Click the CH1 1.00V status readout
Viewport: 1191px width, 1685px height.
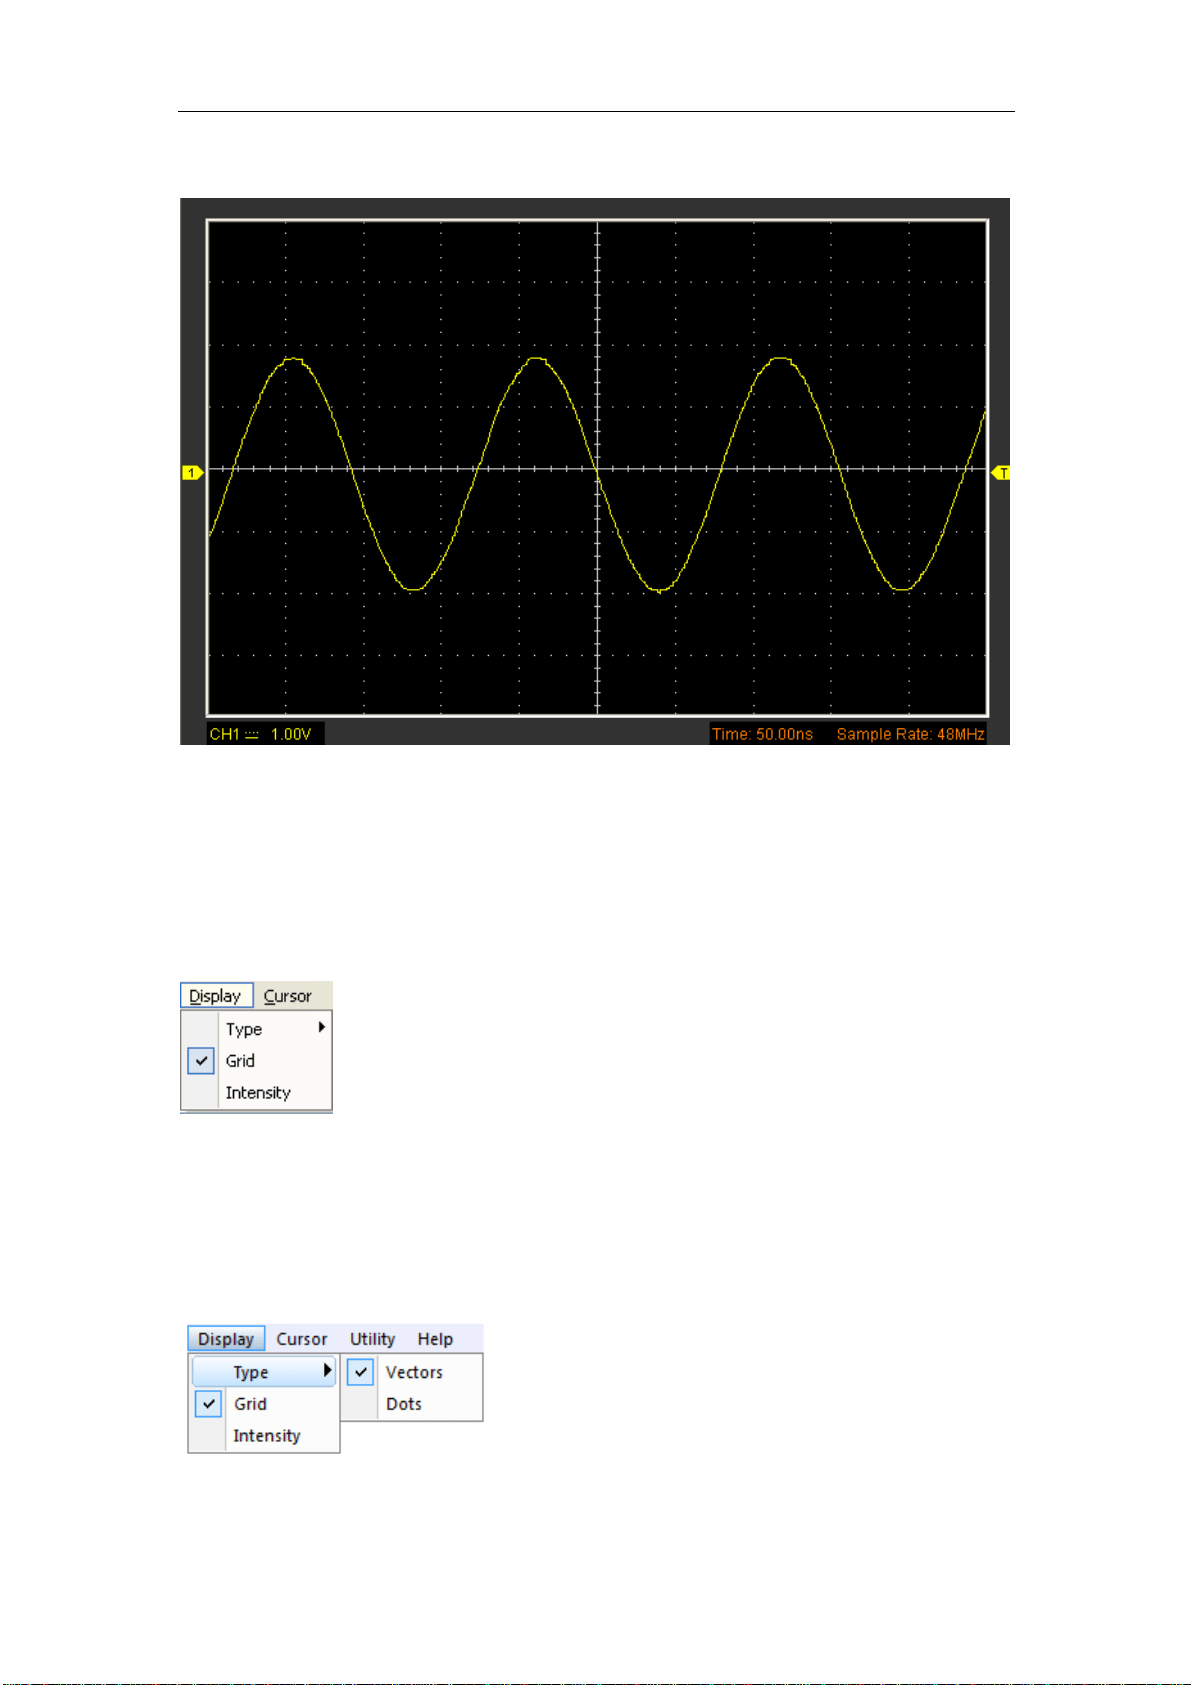click(x=265, y=734)
